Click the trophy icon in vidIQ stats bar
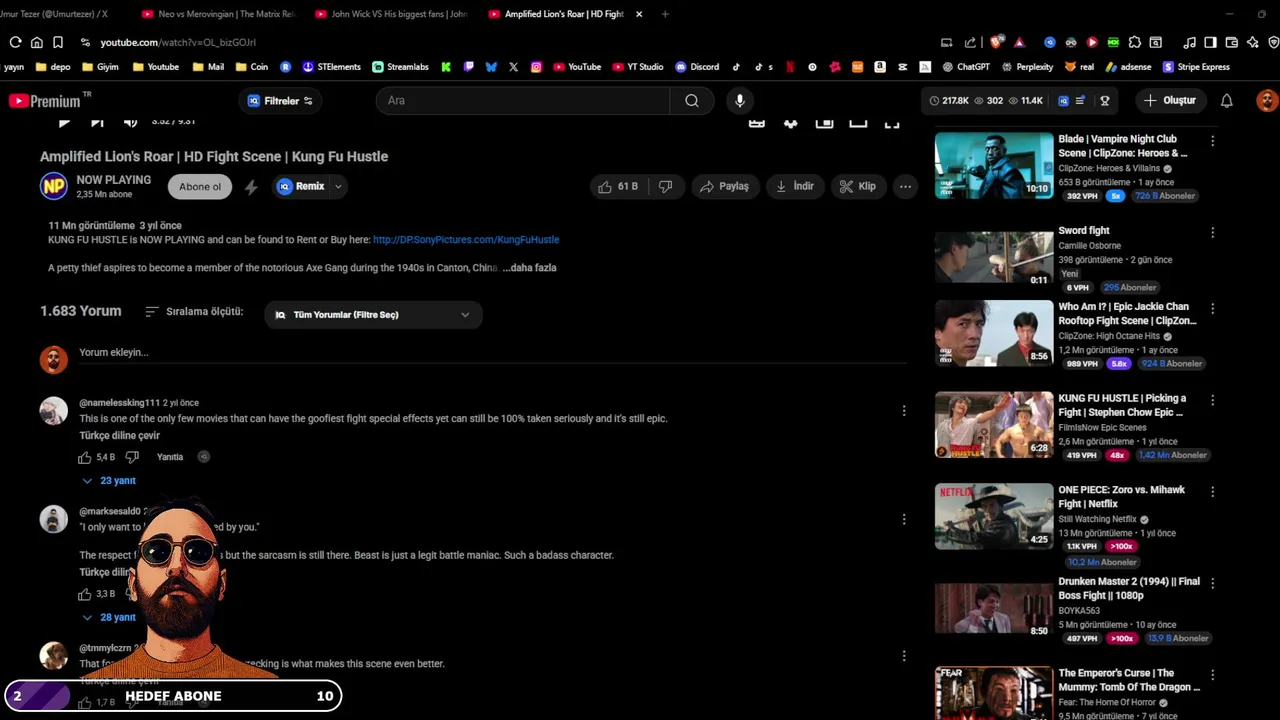 (1105, 100)
